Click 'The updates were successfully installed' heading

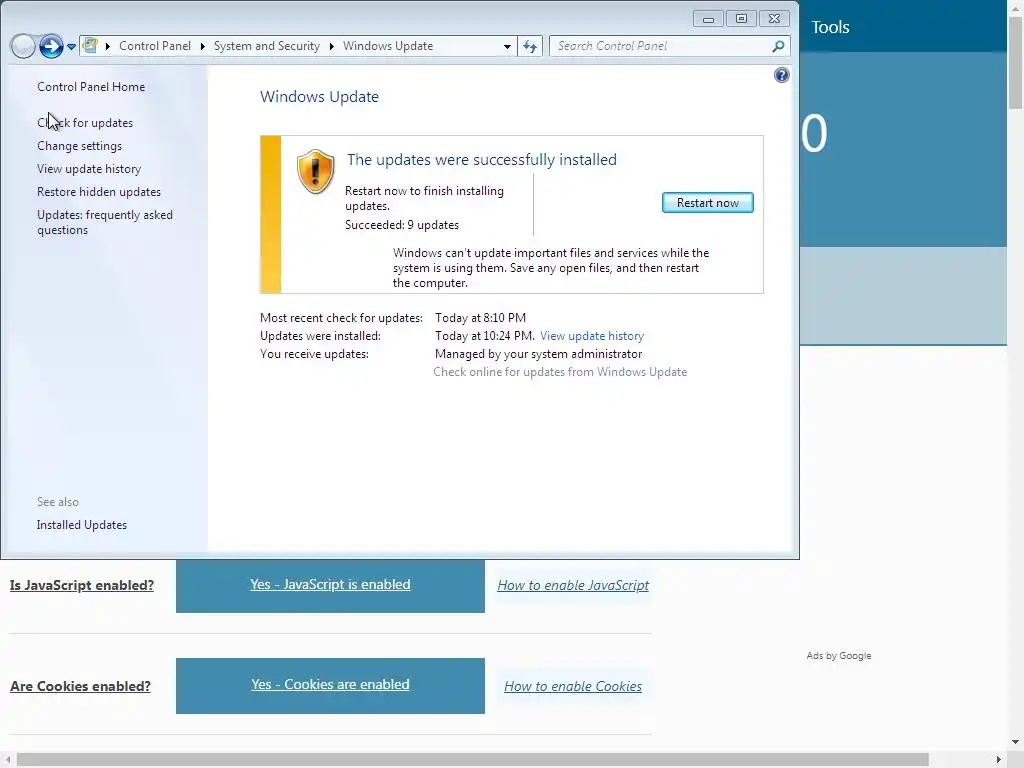coord(481,159)
